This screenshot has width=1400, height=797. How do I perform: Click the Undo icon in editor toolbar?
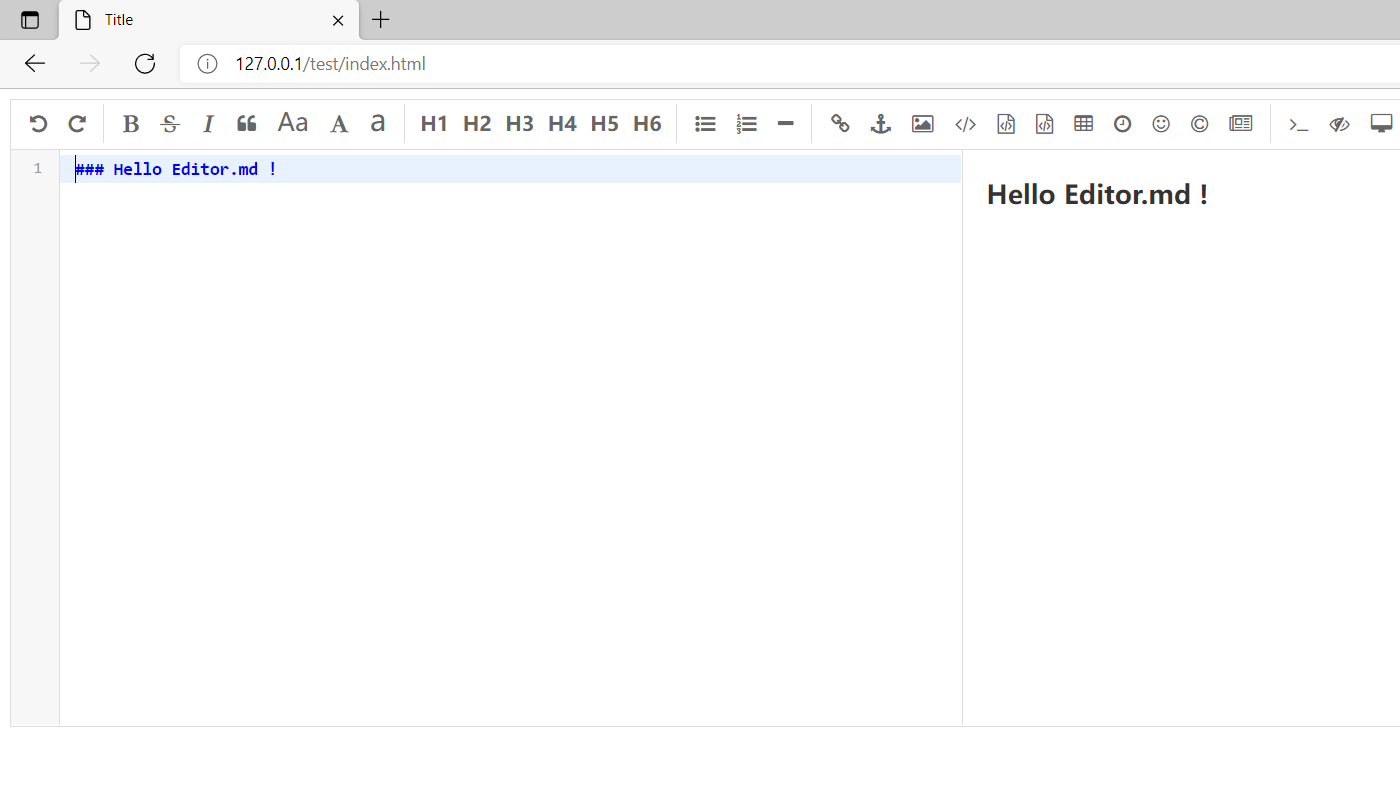tap(38, 124)
